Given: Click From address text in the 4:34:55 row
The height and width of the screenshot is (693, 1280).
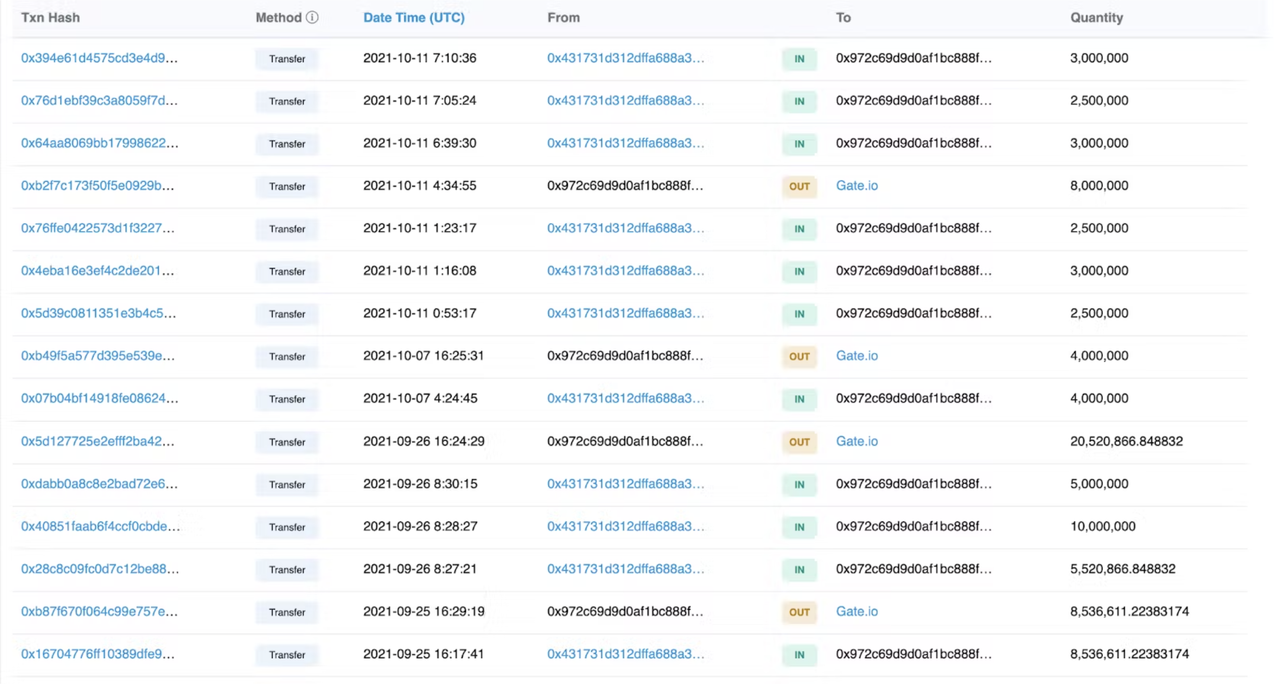Looking at the screenshot, I should click(x=625, y=186).
